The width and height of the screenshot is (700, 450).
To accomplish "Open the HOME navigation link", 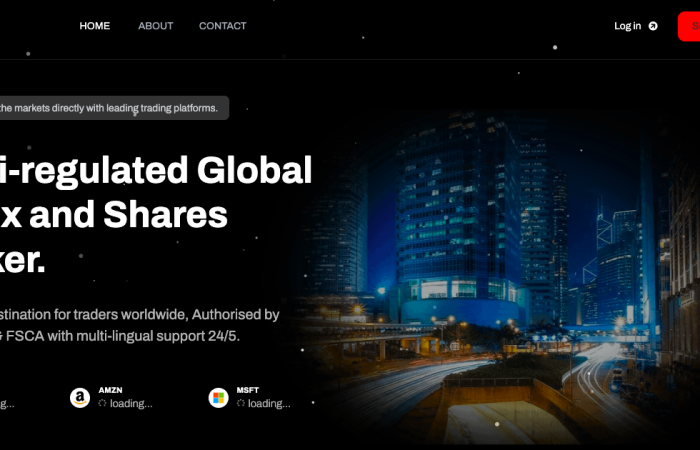I will click(95, 26).
